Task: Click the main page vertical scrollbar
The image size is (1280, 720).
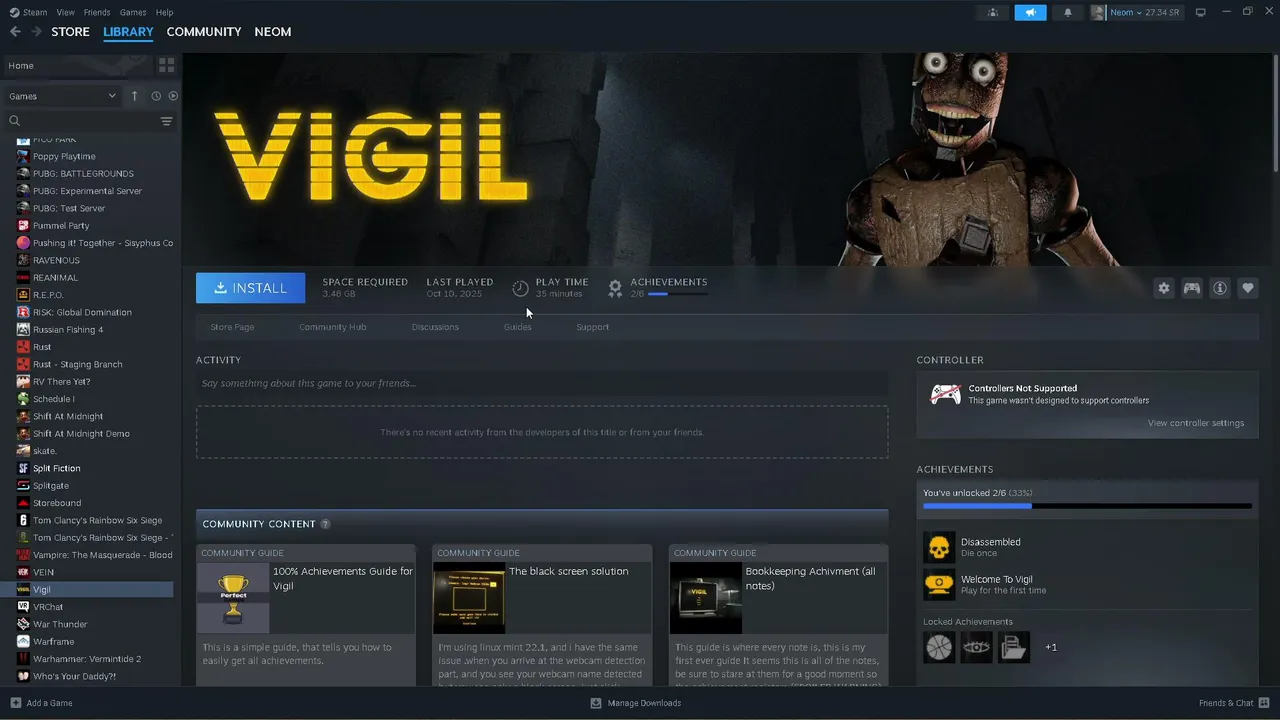Action: [1275, 112]
